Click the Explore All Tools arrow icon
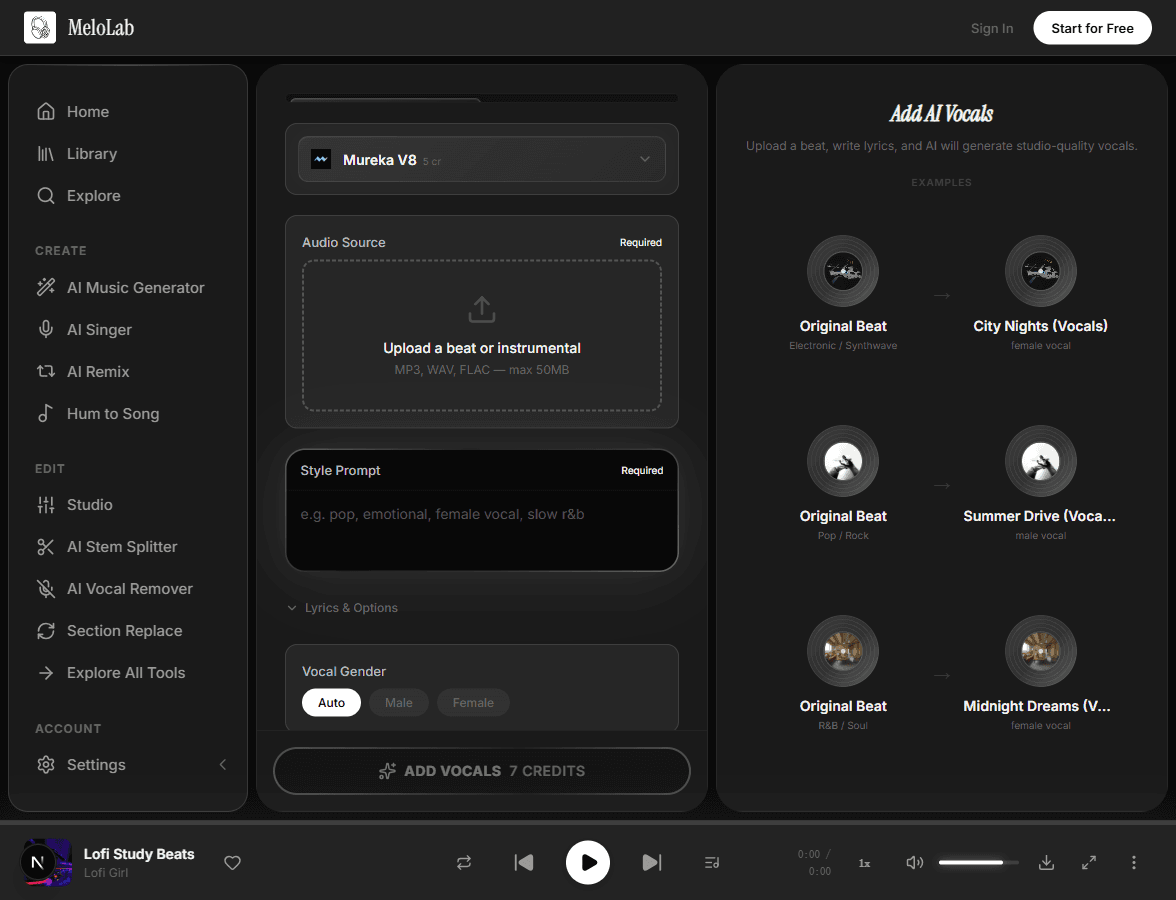Viewport: 1176px width, 900px height. coord(46,673)
